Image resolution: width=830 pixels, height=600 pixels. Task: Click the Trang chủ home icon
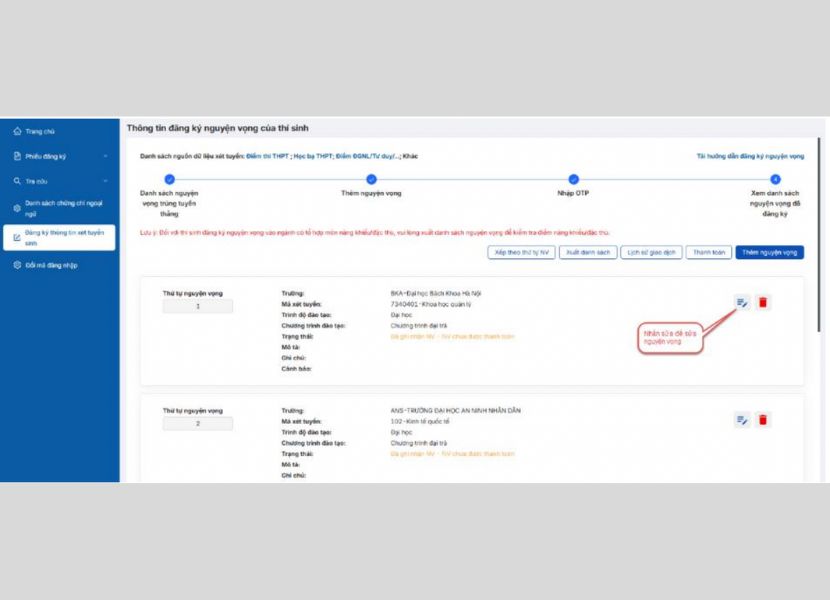coord(17,131)
